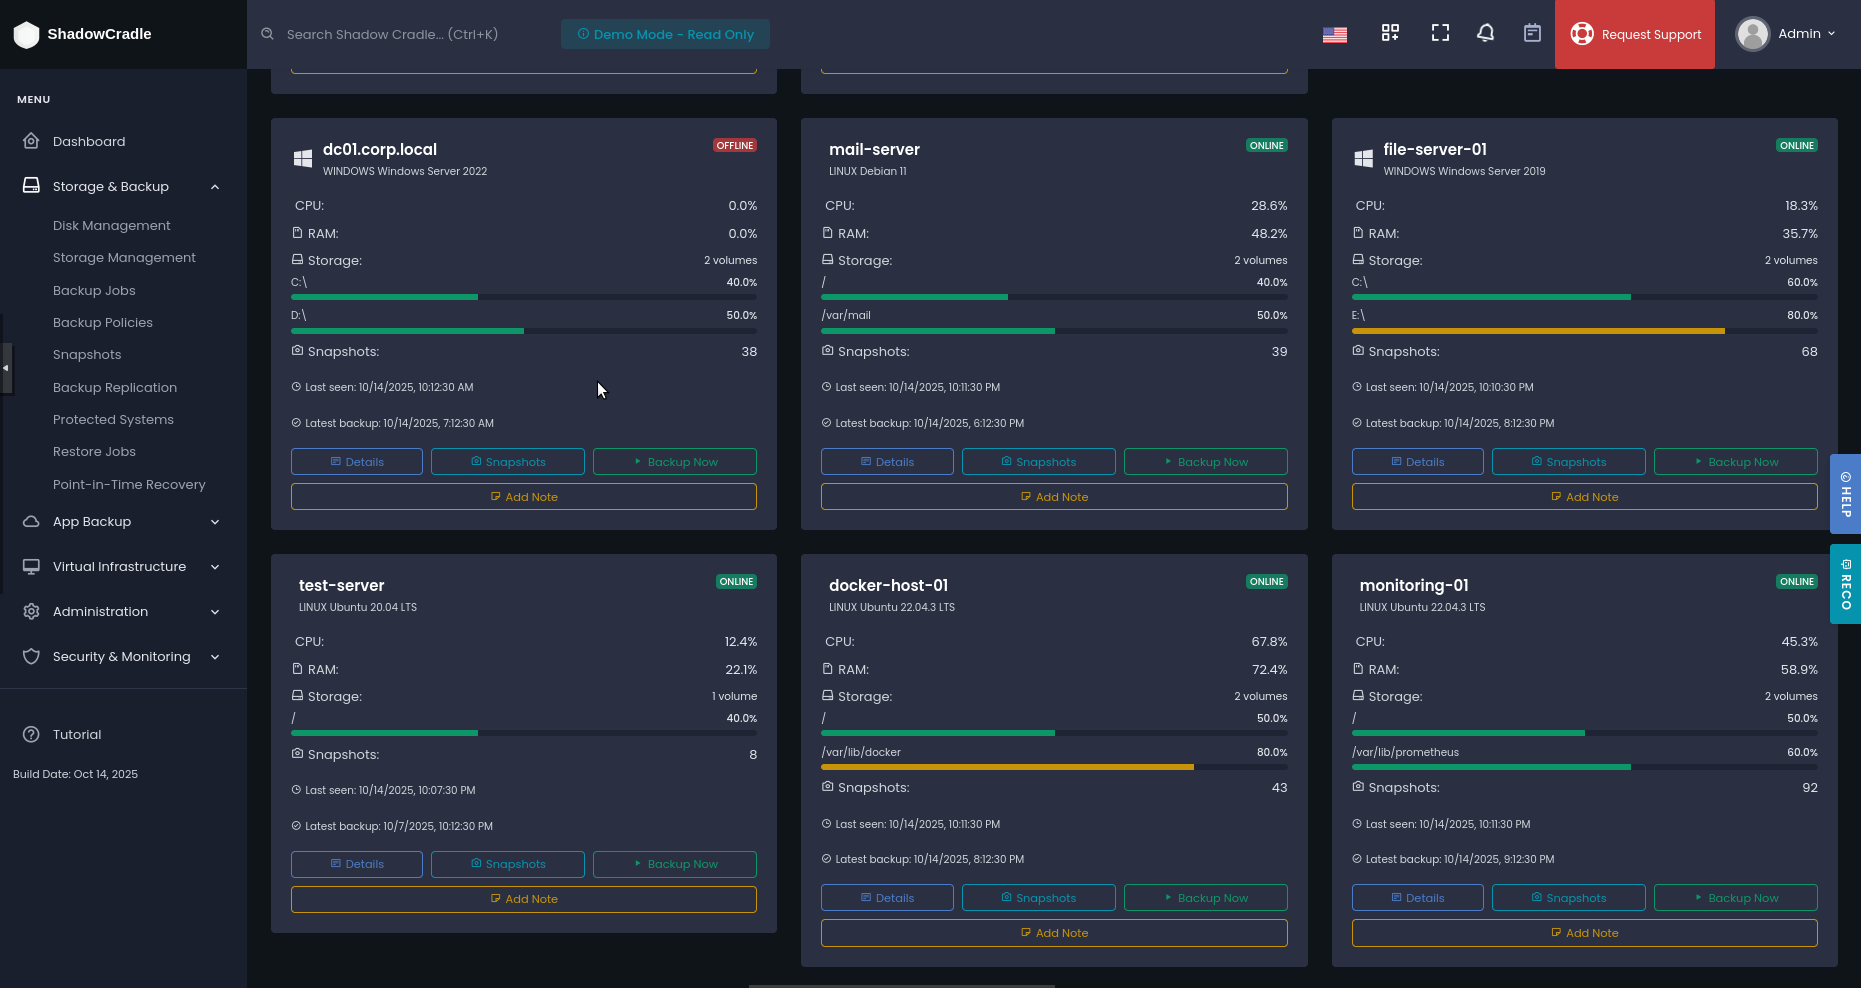Viewport: 1861px width, 988px height.
Task: Click the Security & Monitoring shield icon
Action: (x=31, y=656)
